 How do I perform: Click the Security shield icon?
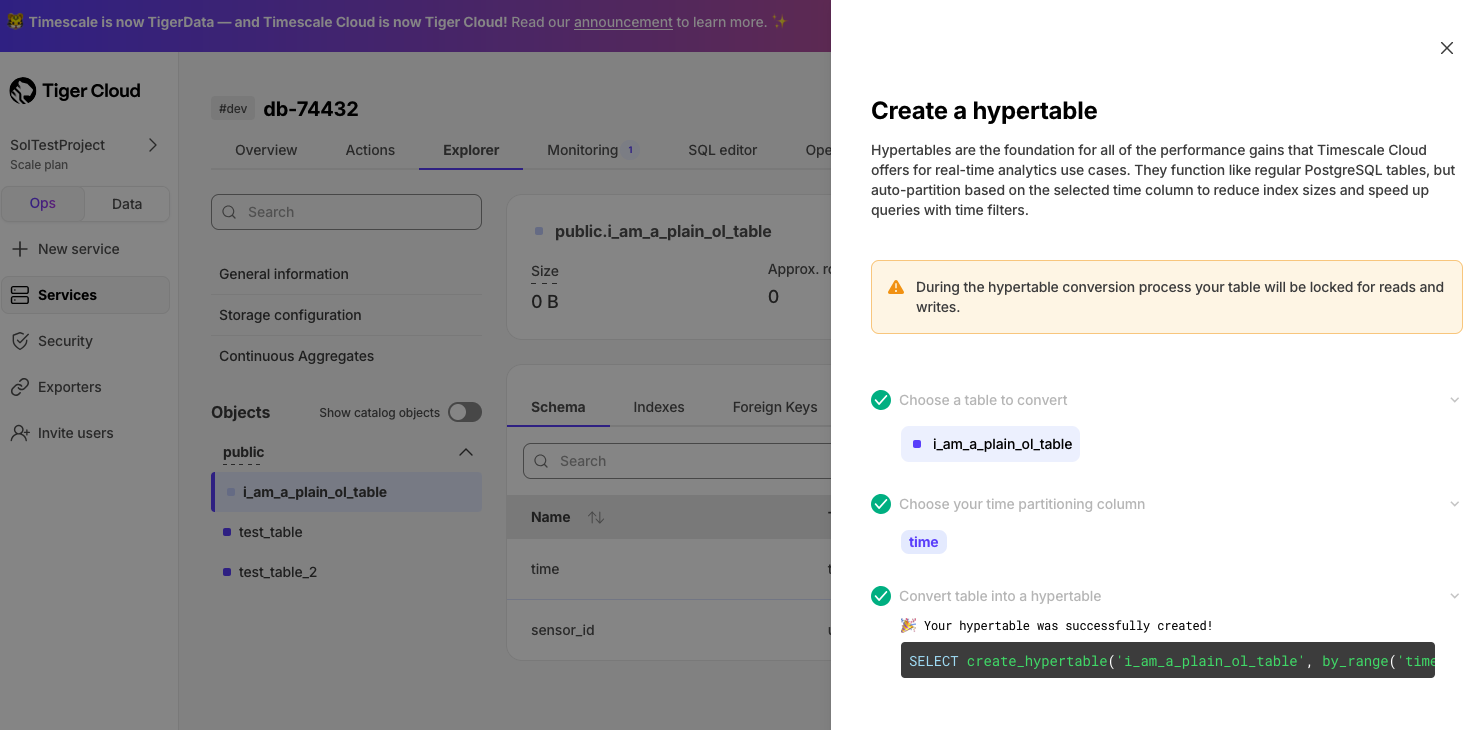(x=20, y=341)
